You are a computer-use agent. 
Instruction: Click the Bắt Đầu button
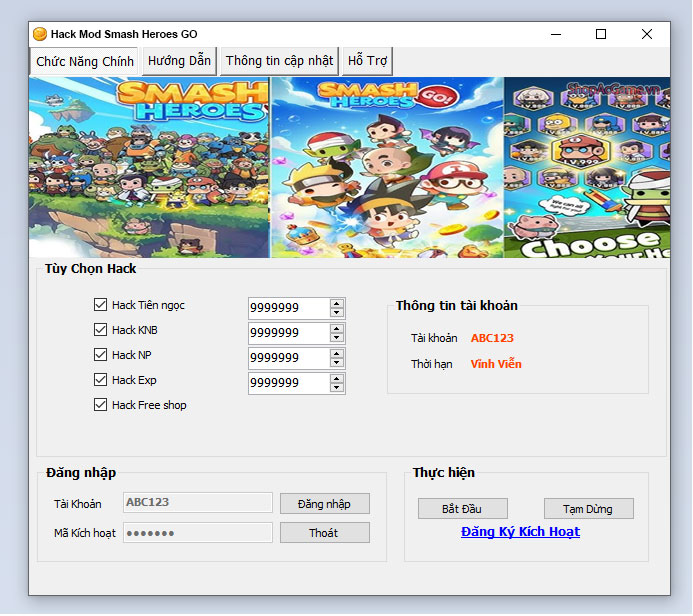coord(463,509)
